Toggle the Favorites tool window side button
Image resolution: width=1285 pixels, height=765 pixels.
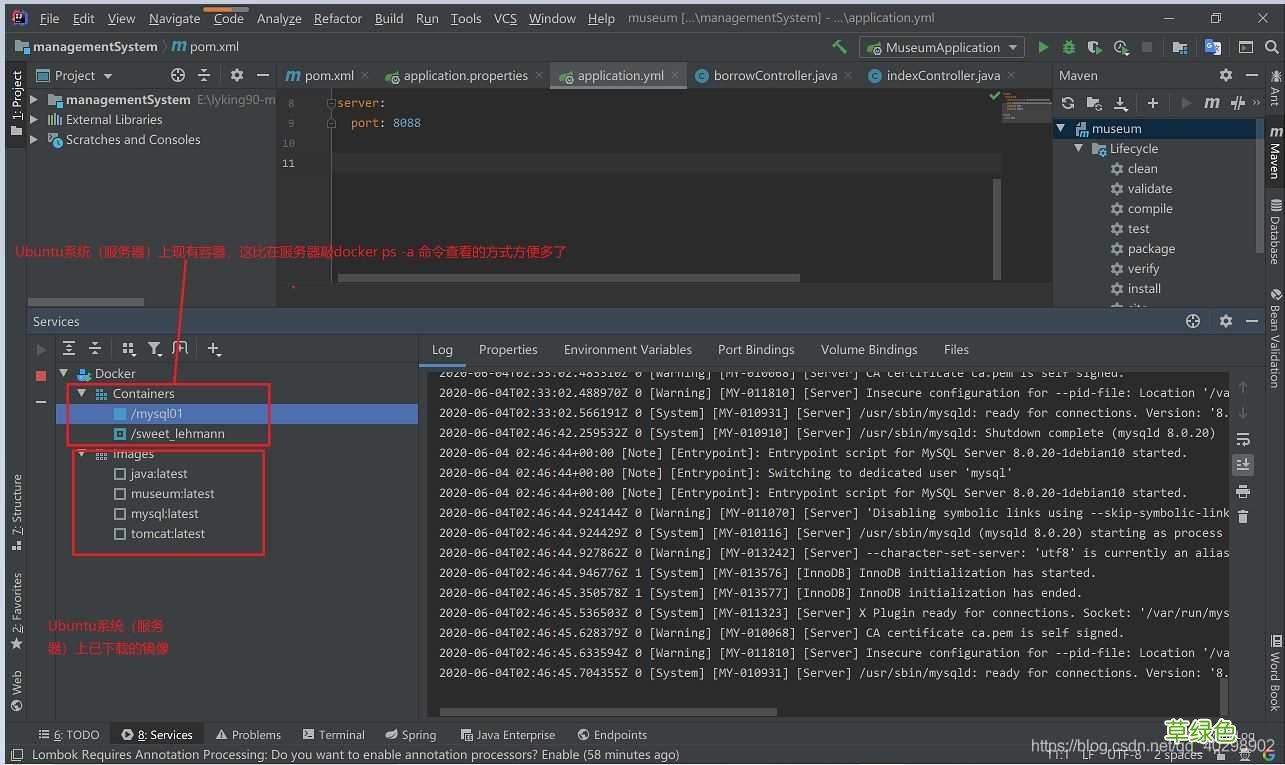pyautogui.click(x=16, y=611)
